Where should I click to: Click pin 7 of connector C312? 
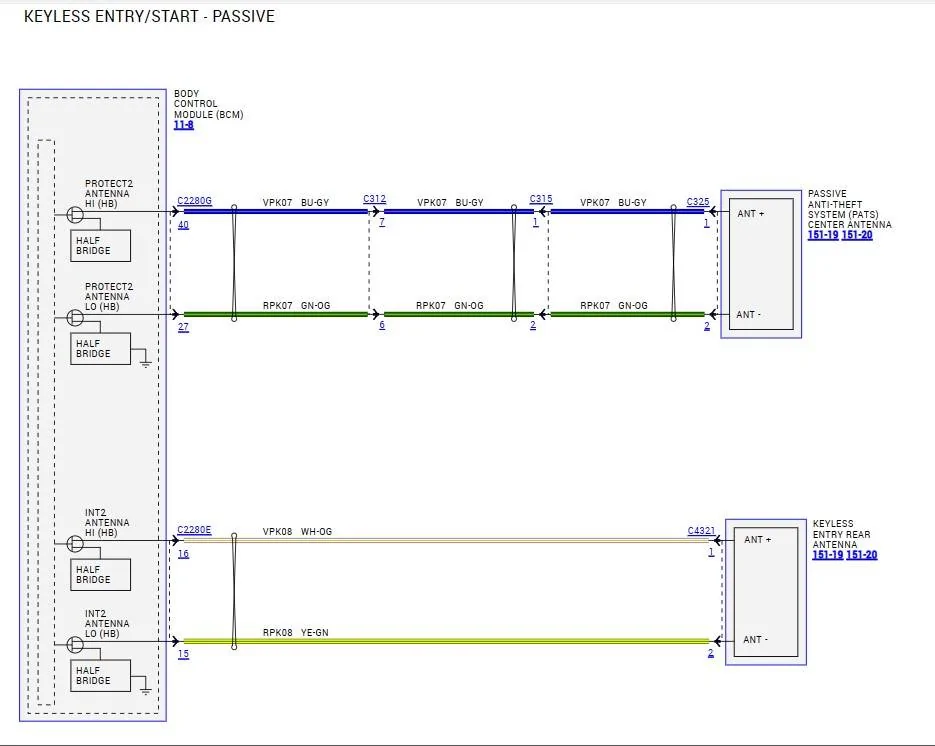382,222
